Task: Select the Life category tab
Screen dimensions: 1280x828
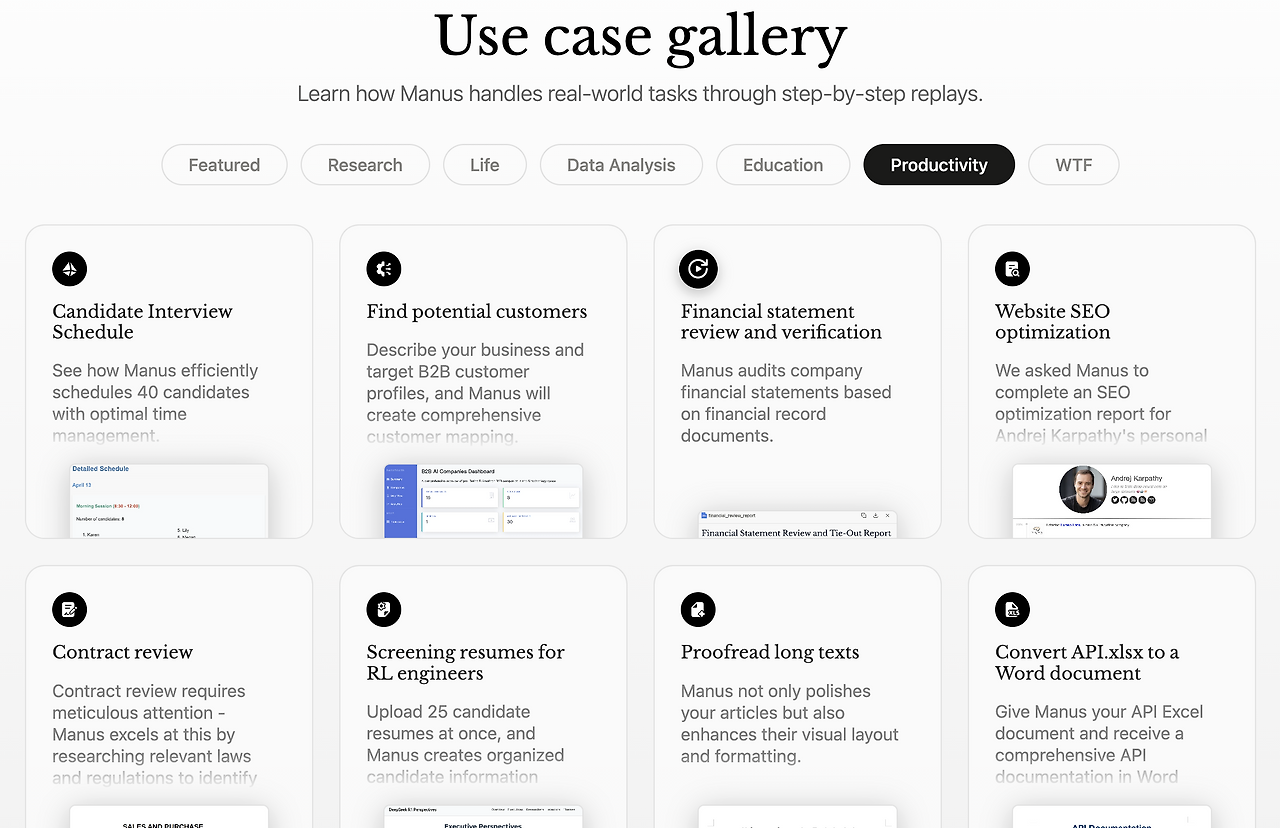Action: (x=485, y=165)
